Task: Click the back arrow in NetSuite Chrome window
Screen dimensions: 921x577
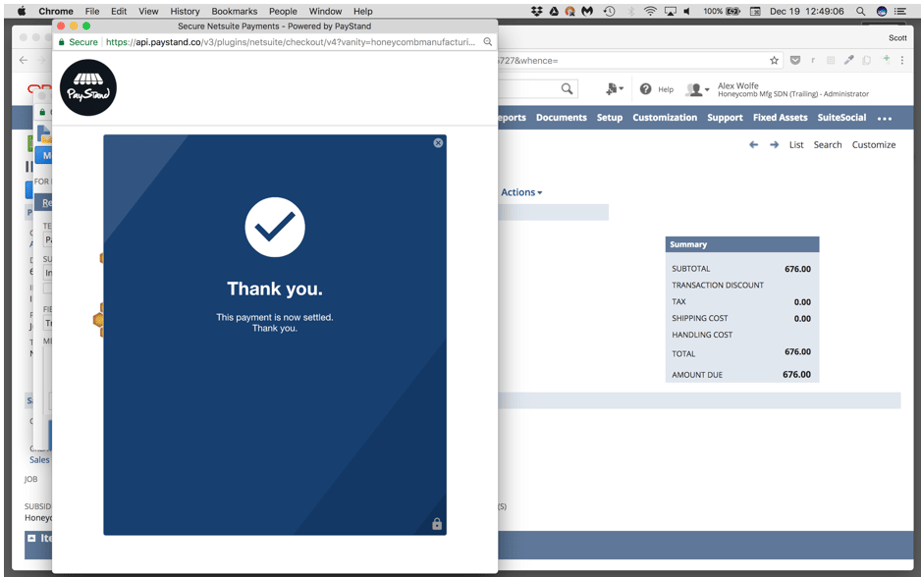Action: click(23, 60)
